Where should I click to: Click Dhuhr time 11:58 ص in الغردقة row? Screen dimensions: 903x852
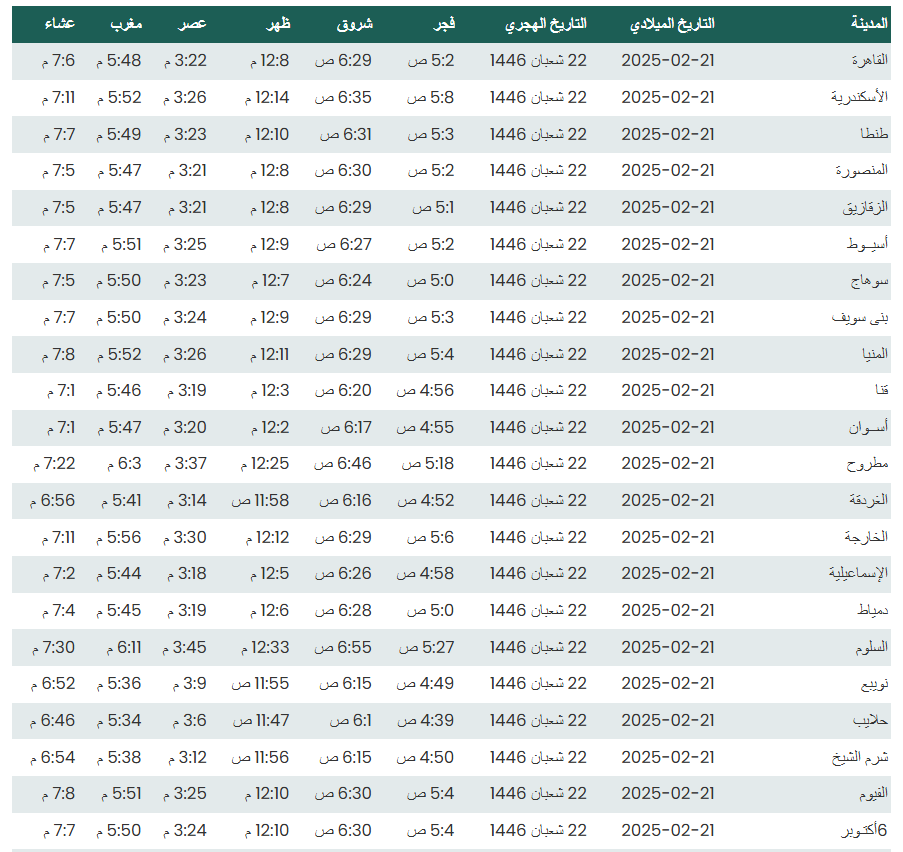[x=260, y=501]
